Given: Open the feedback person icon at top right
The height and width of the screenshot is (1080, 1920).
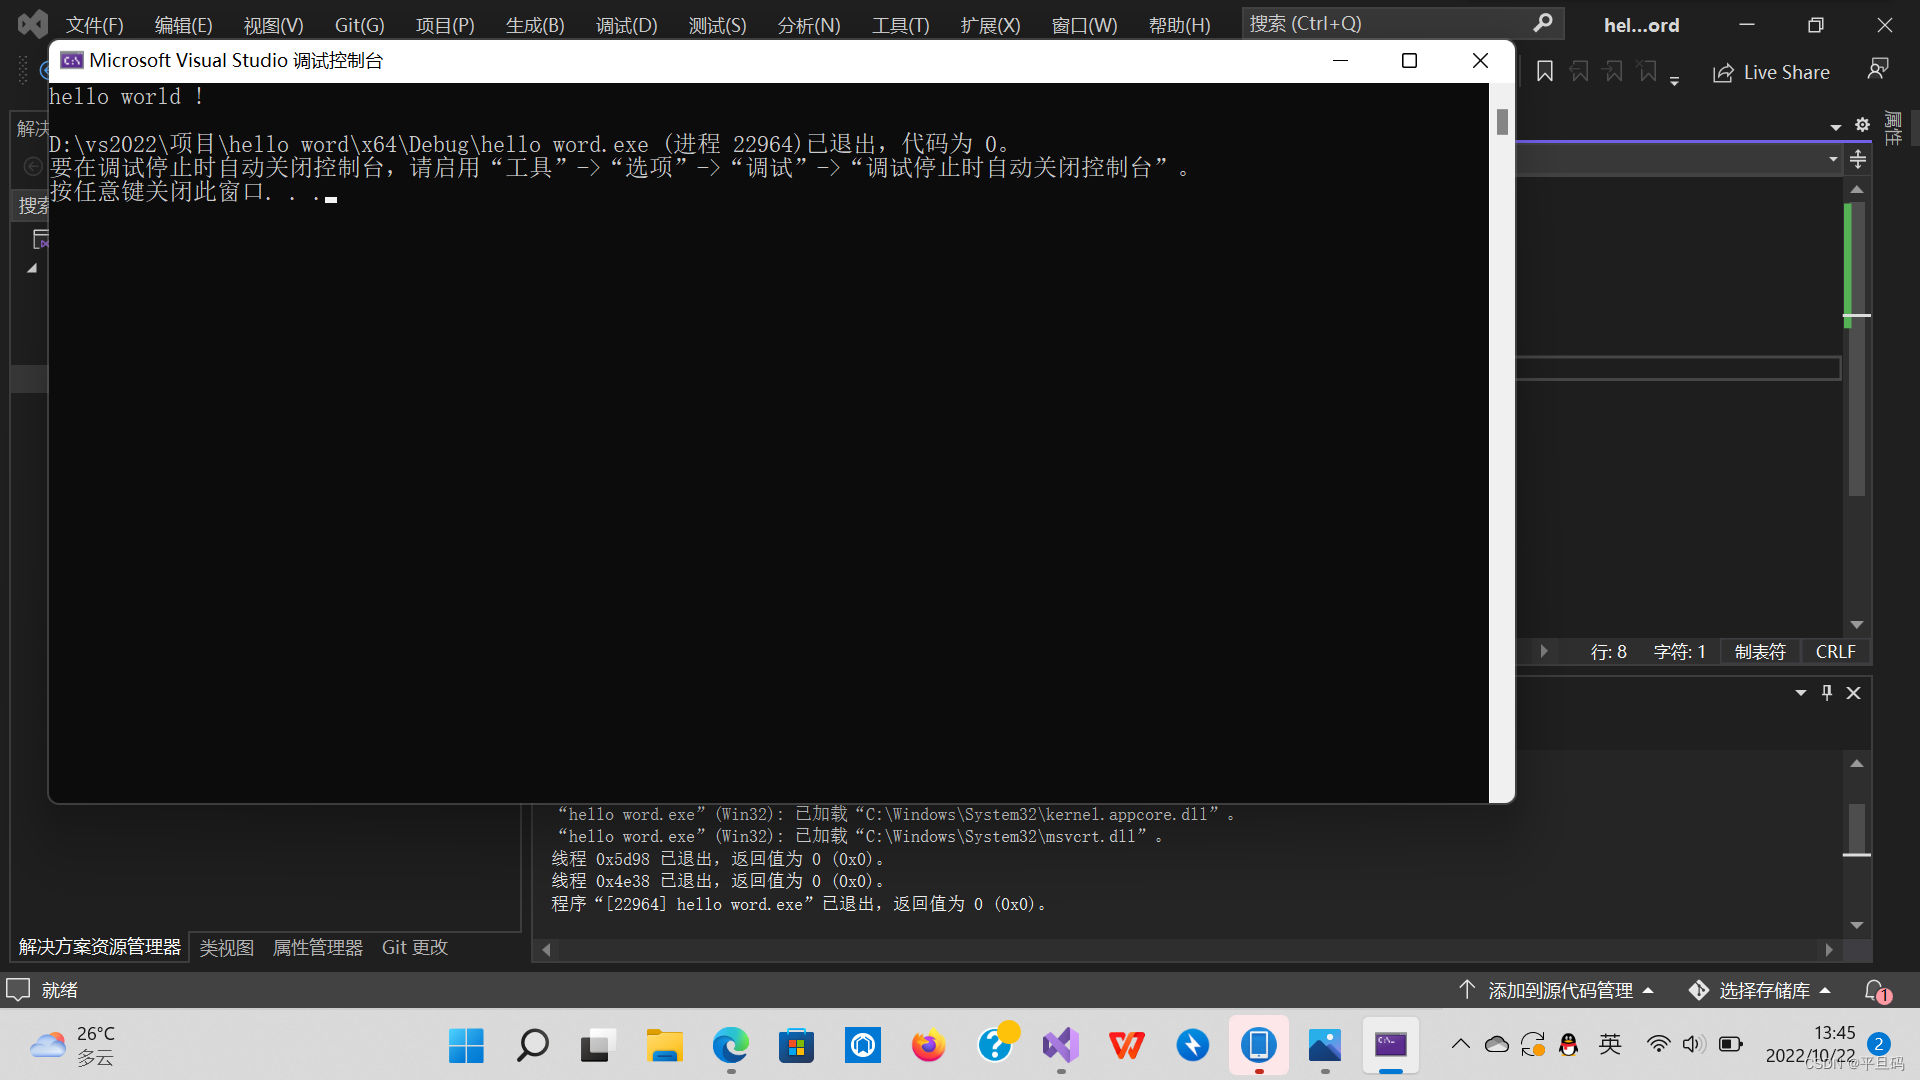Looking at the screenshot, I should click(x=1877, y=69).
